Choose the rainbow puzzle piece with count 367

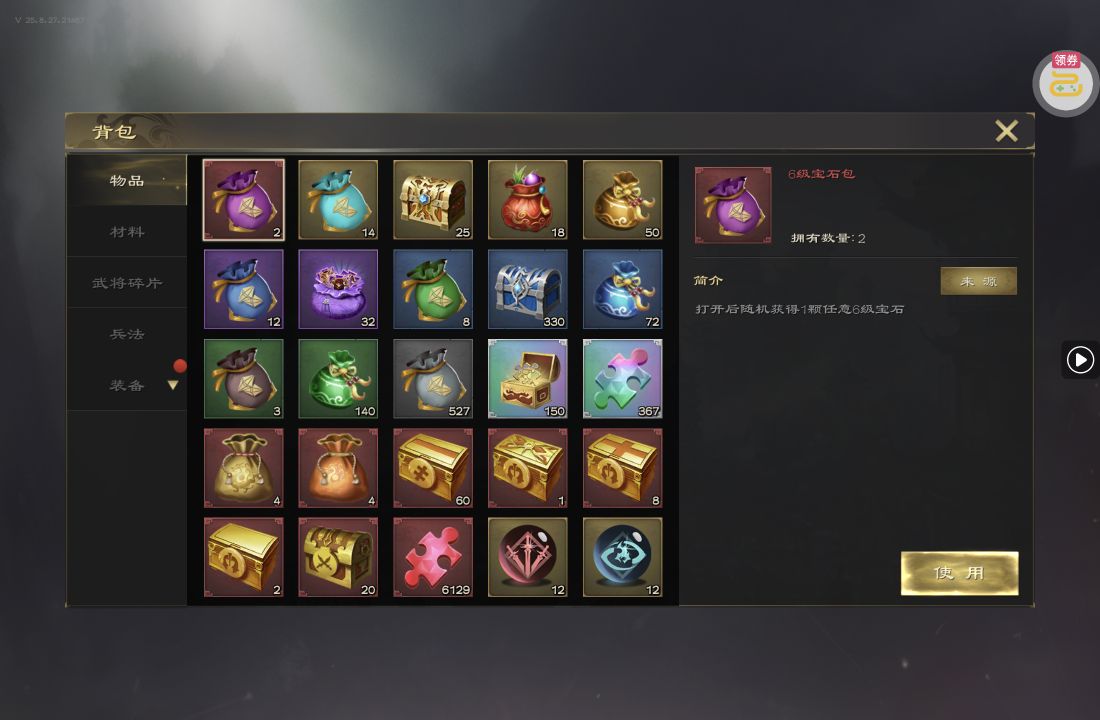[622, 379]
